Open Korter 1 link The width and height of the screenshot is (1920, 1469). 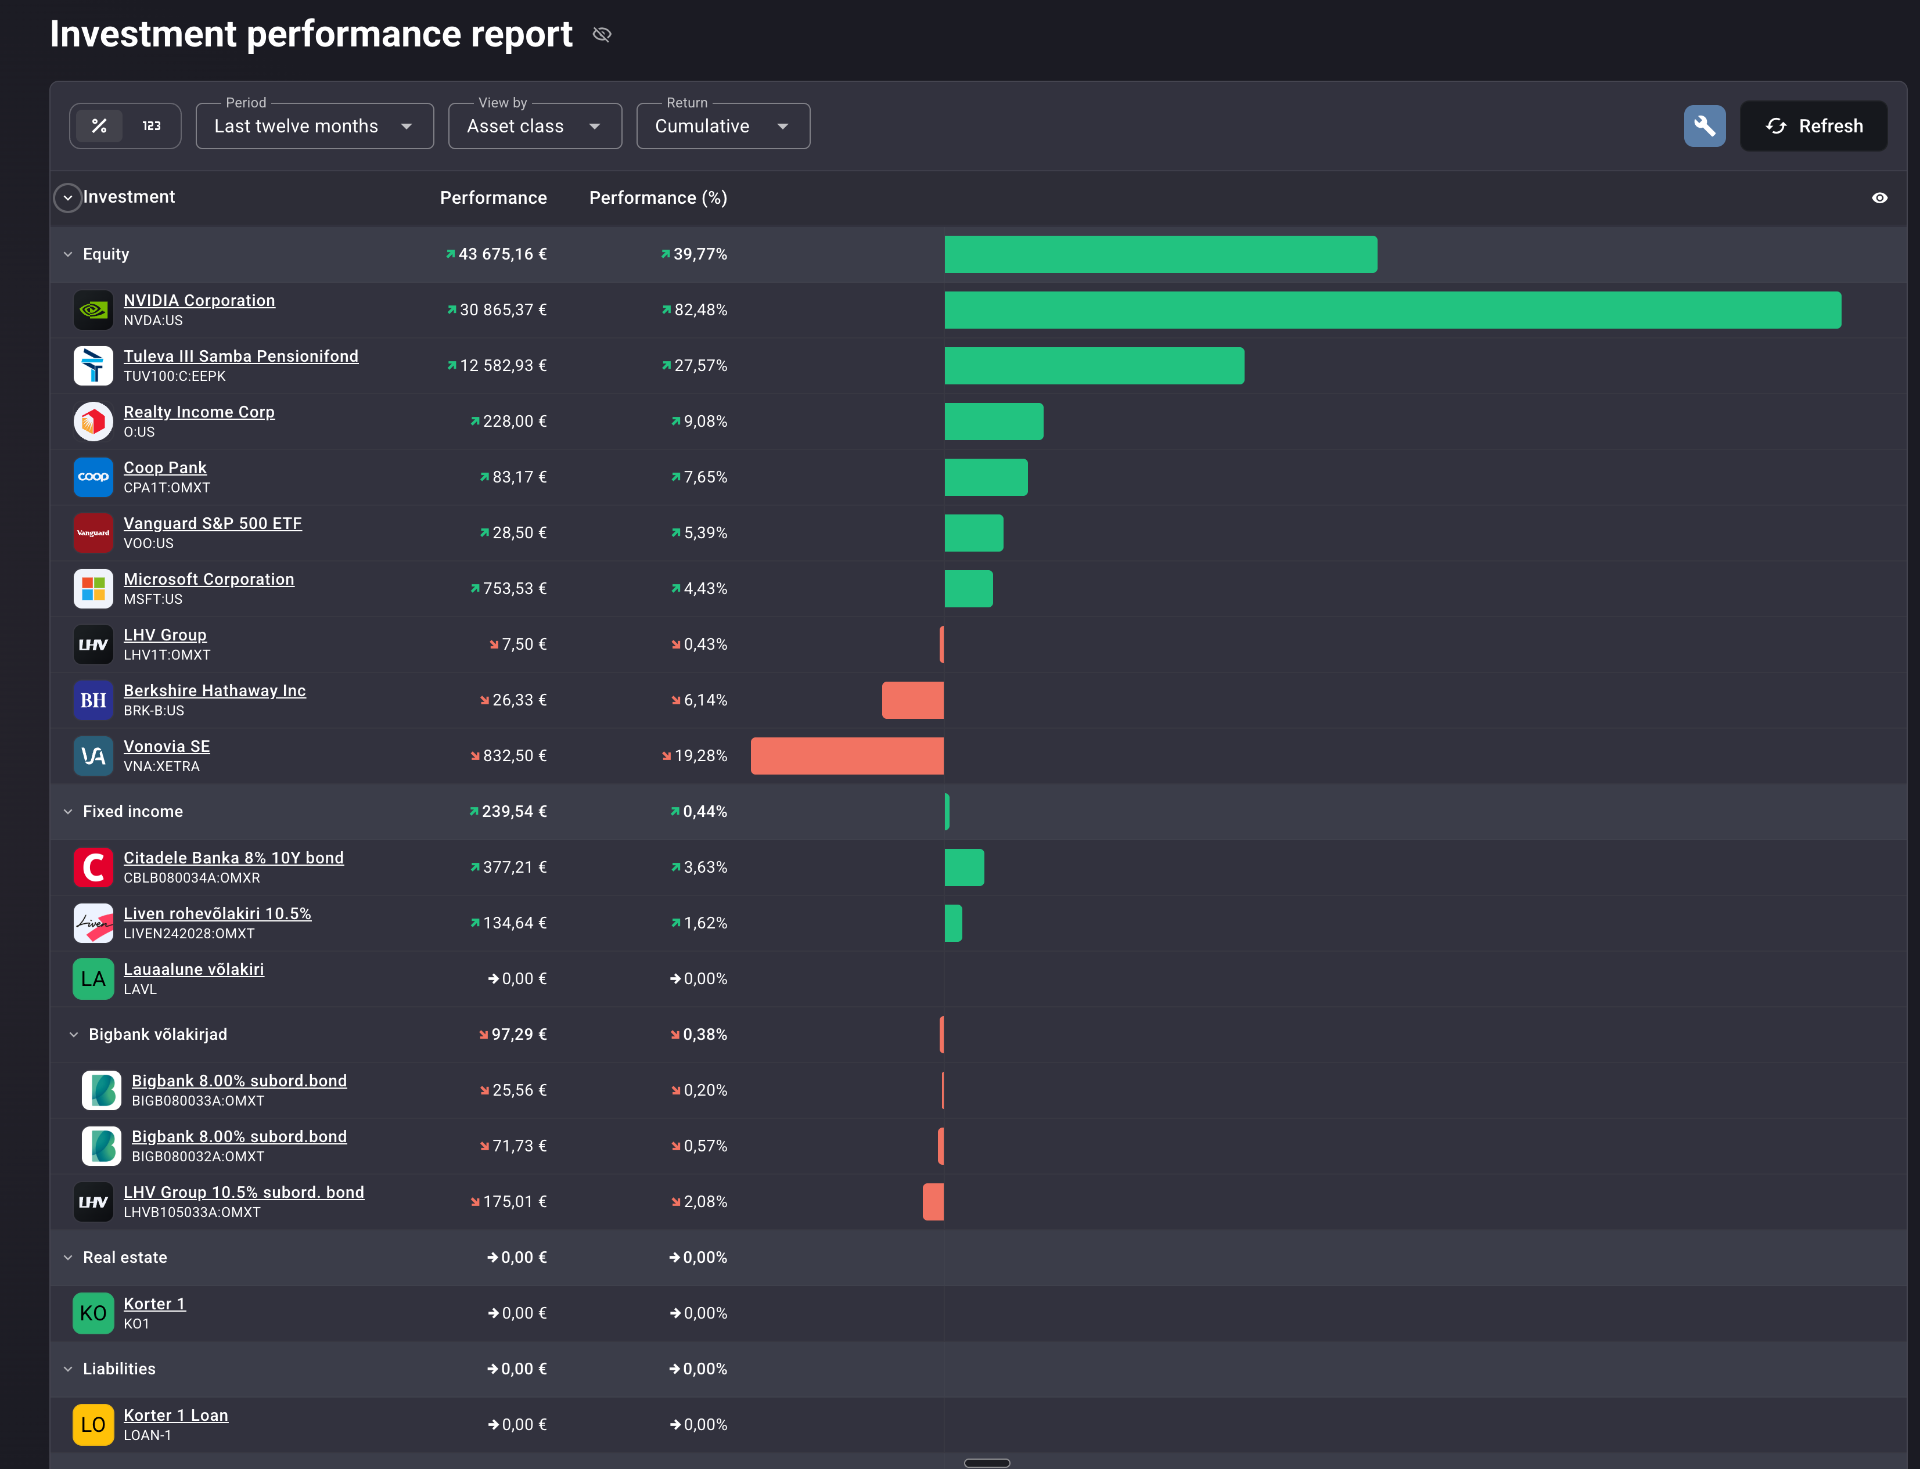tap(155, 1304)
